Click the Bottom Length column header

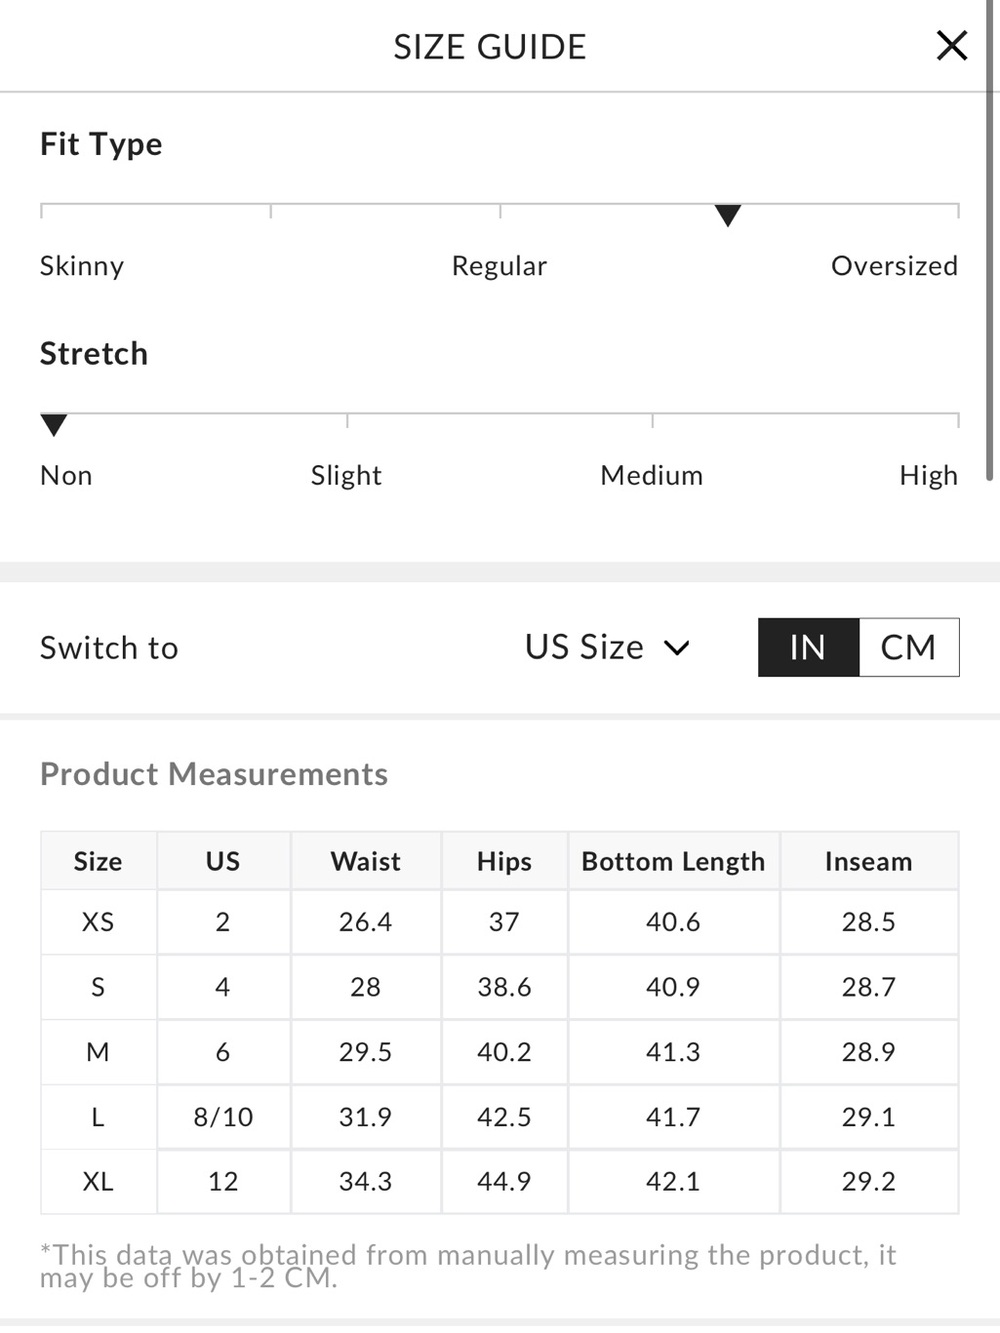(x=673, y=861)
